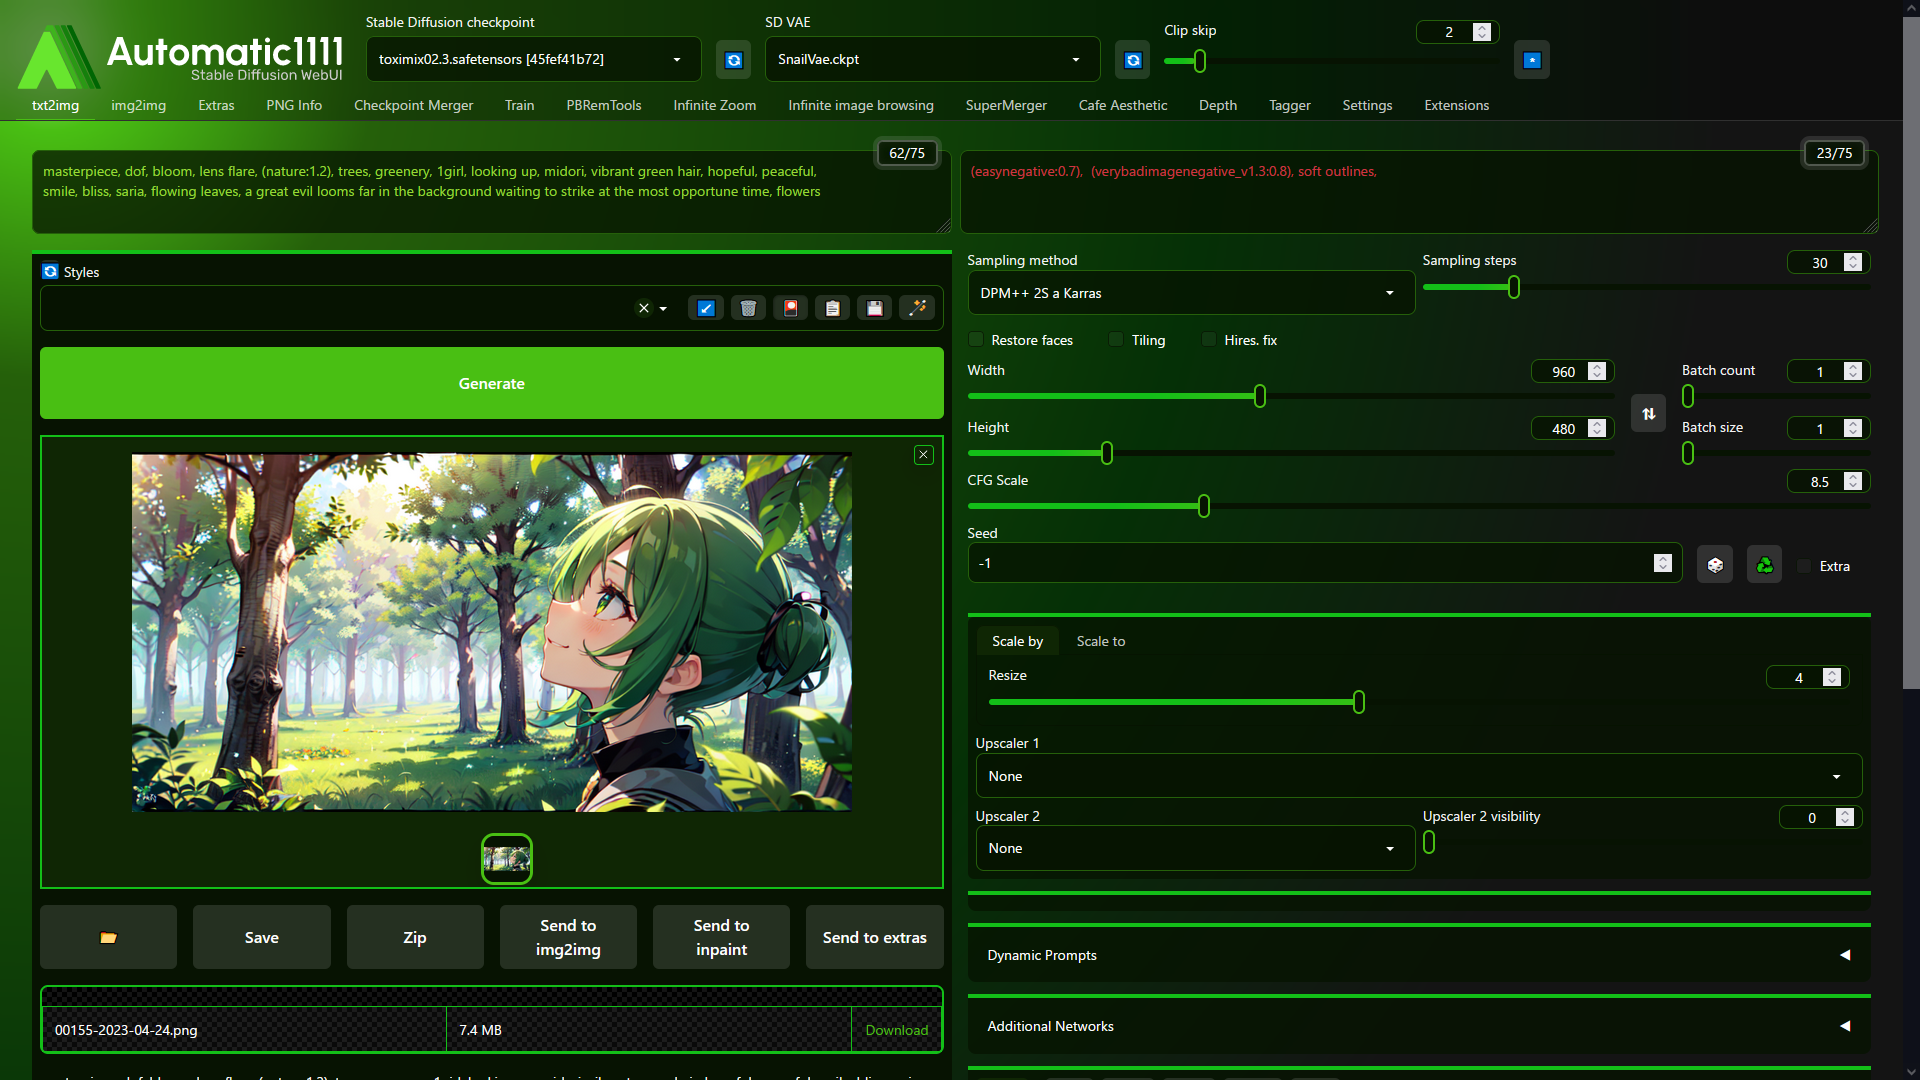The height and width of the screenshot is (1080, 1920).
Task: Check the Extra seed checkbox
Action: 1805,566
